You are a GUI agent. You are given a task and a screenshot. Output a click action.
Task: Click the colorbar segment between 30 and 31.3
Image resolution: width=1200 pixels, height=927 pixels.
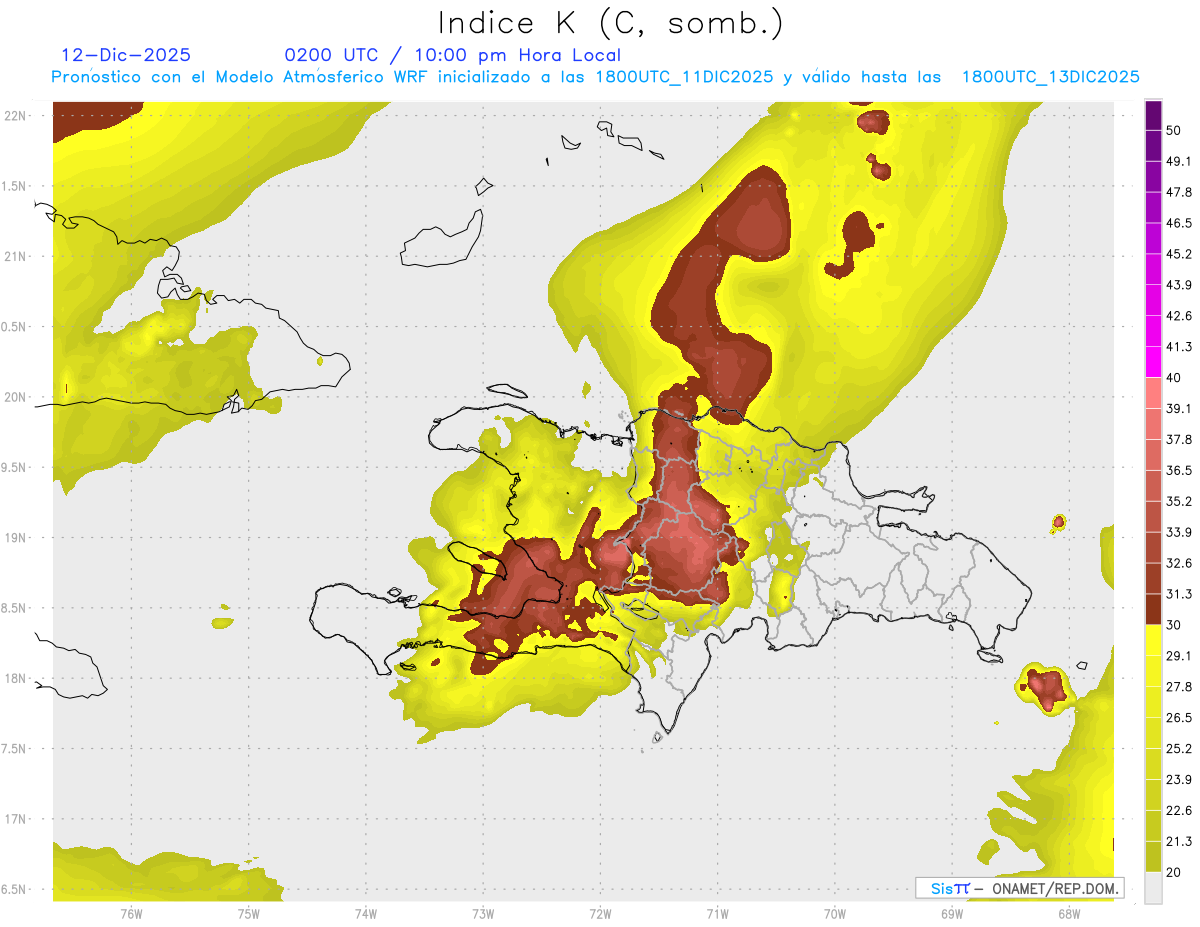coord(1154,609)
